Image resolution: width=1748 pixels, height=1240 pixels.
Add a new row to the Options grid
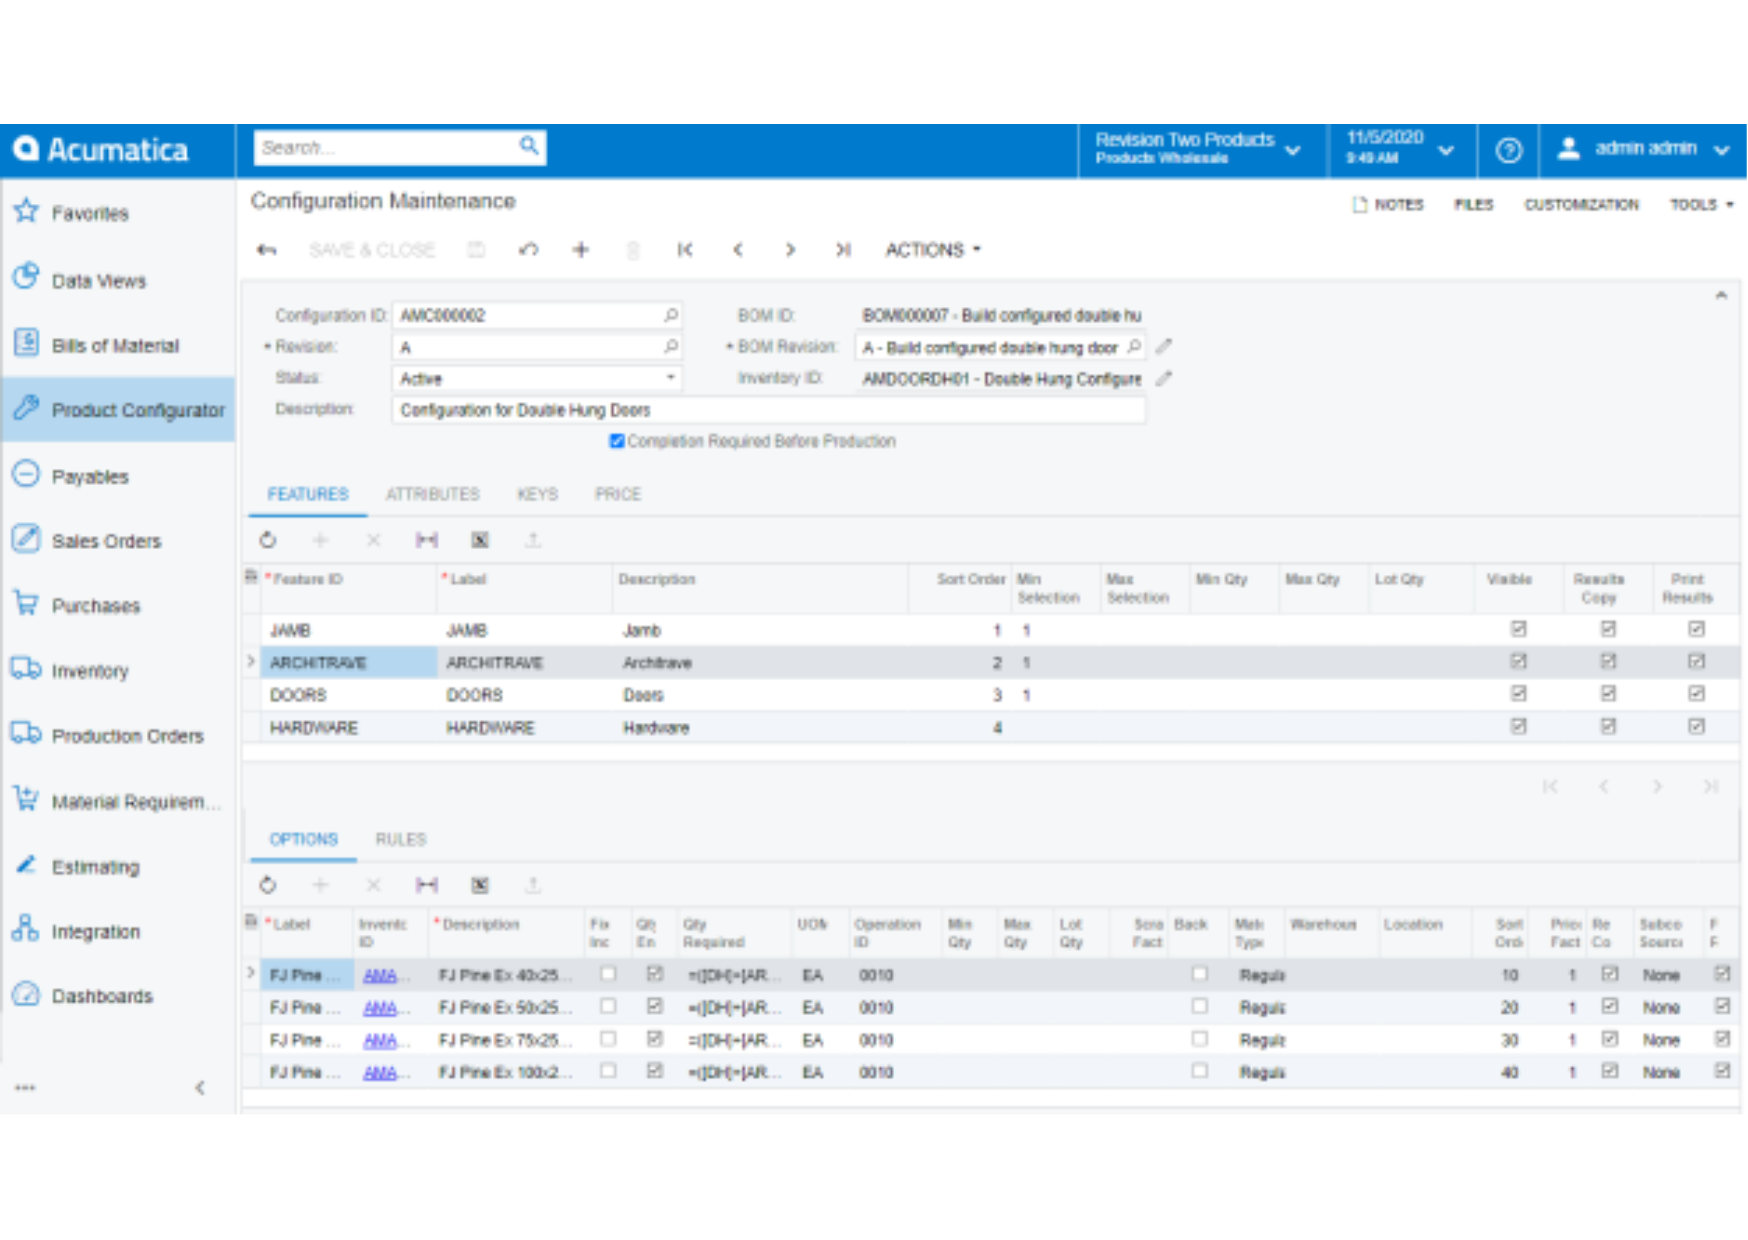click(x=320, y=885)
